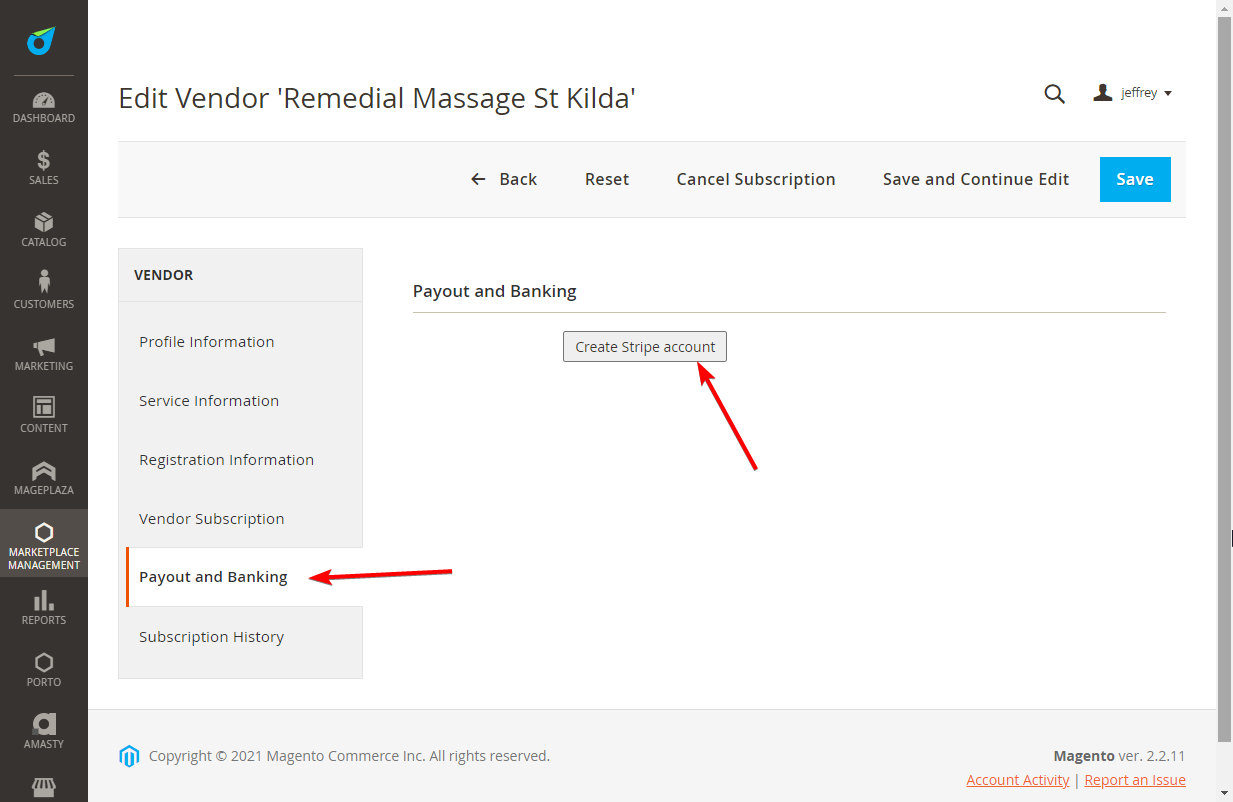Screen dimensions: 1233x802
Task: Click the VENDOR panel heading
Action: (164, 275)
